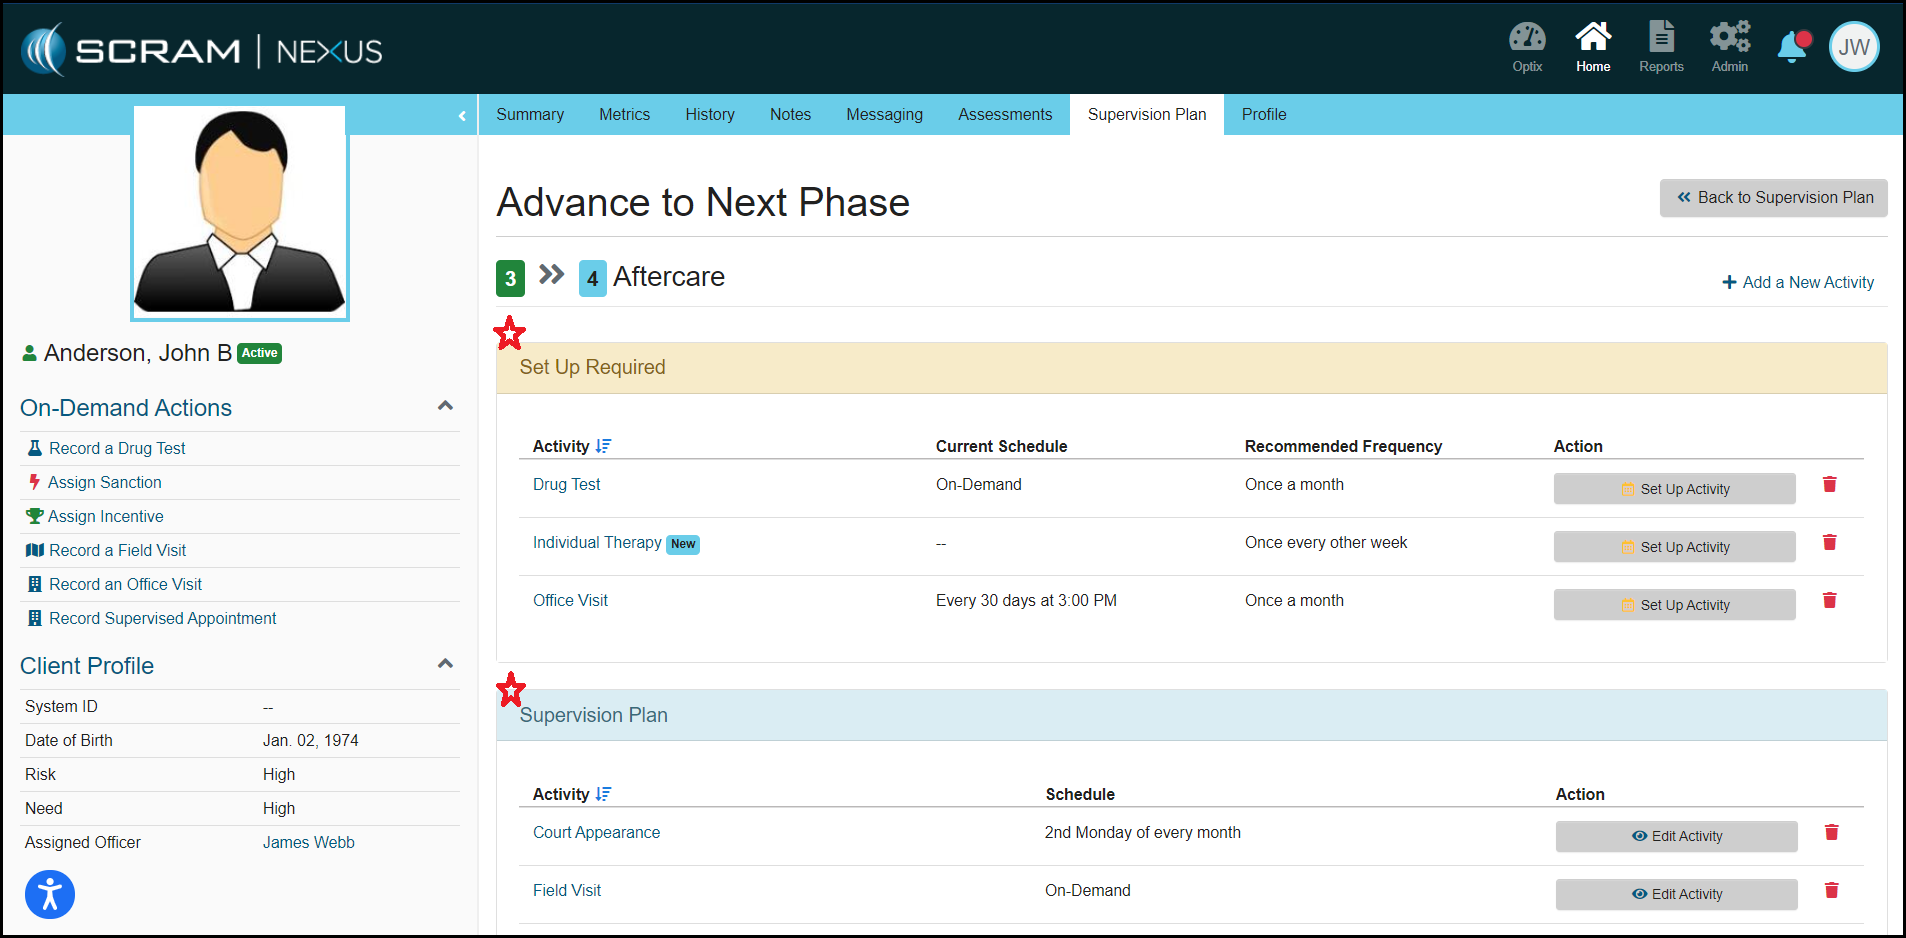Delete the Office Visit activity row
1906x938 pixels.
tap(1829, 601)
